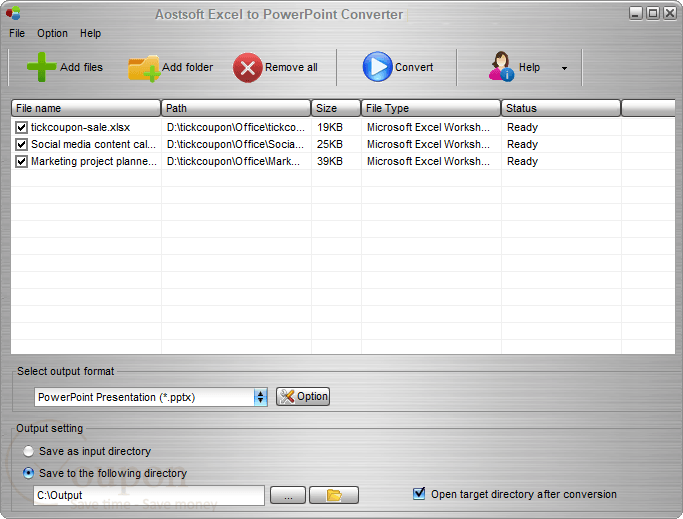Sort by the File Type column header
The width and height of the screenshot is (683, 519).
431,108
